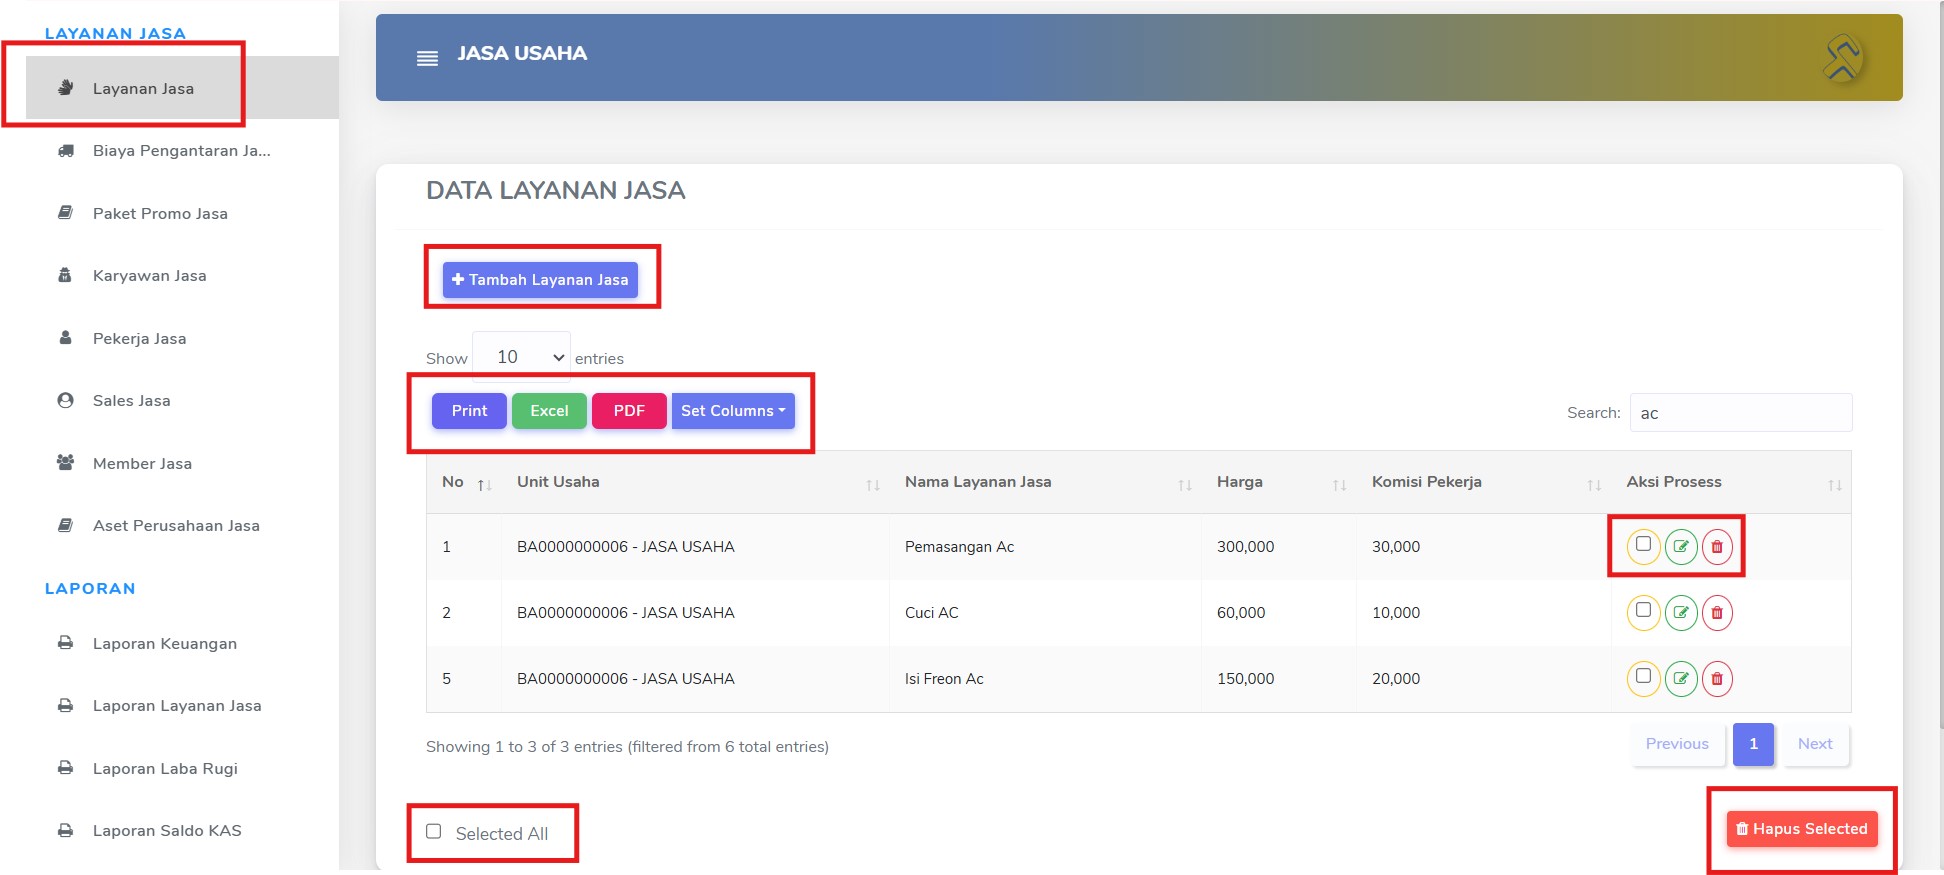Click the truck icon for Biaya Pengantaran
This screenshot has height=875, width=1944.
point(66,151)
